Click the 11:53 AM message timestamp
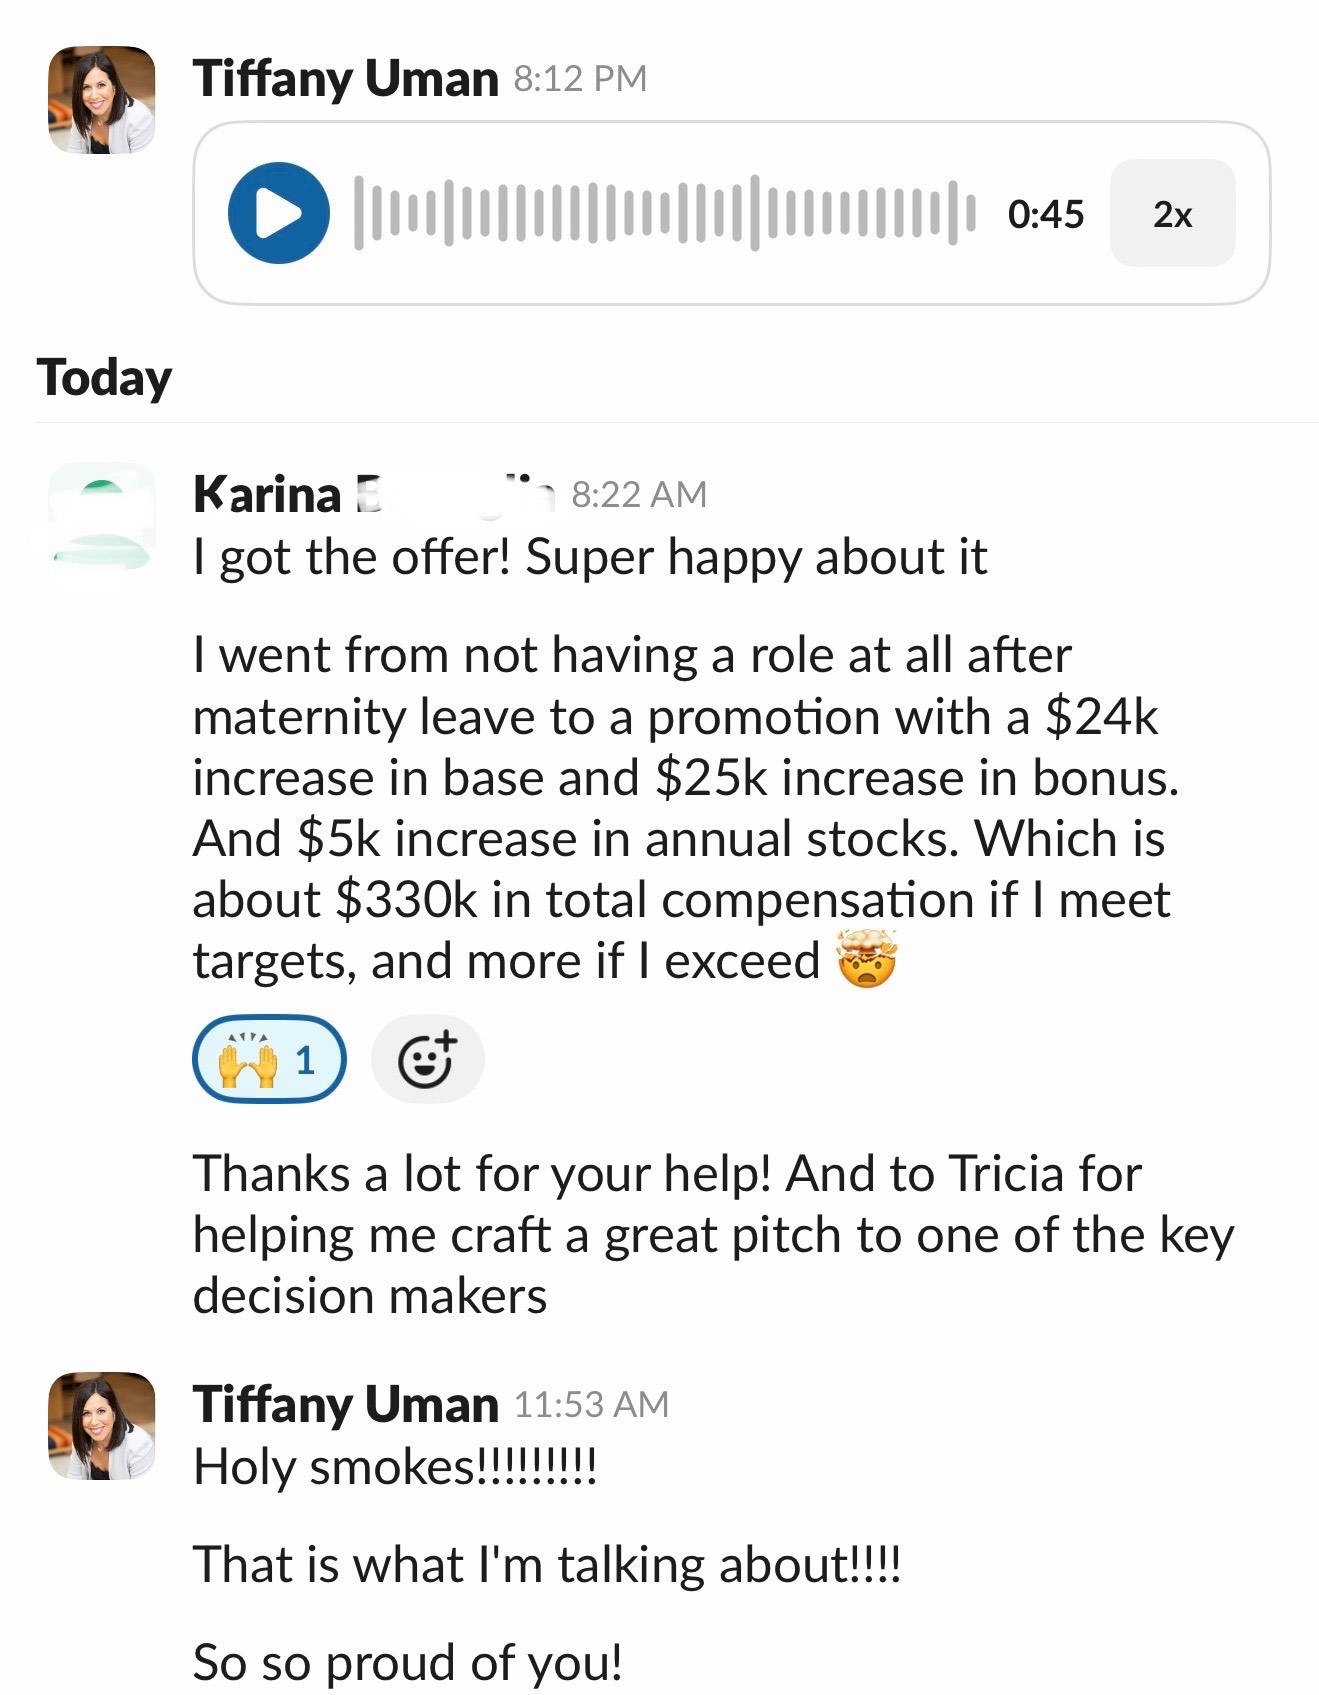This screenshot has width=1319, height=1695. tap(591, 1404)
